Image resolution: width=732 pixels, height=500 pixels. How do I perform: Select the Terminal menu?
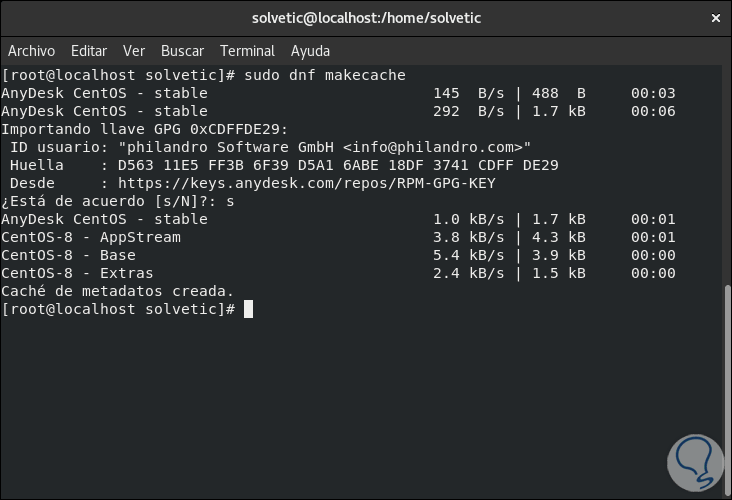(x=247, y=51)
